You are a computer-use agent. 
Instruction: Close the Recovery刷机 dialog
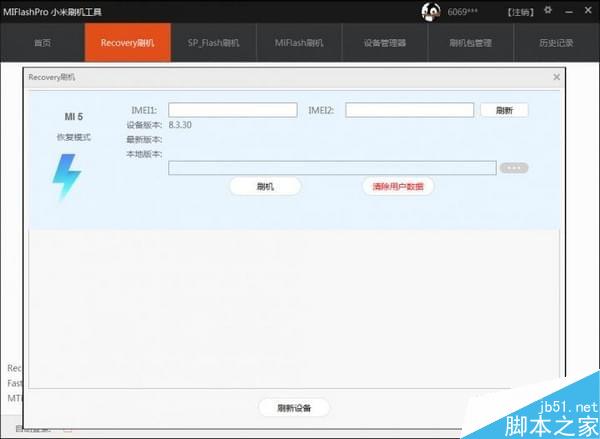point(557,77)
